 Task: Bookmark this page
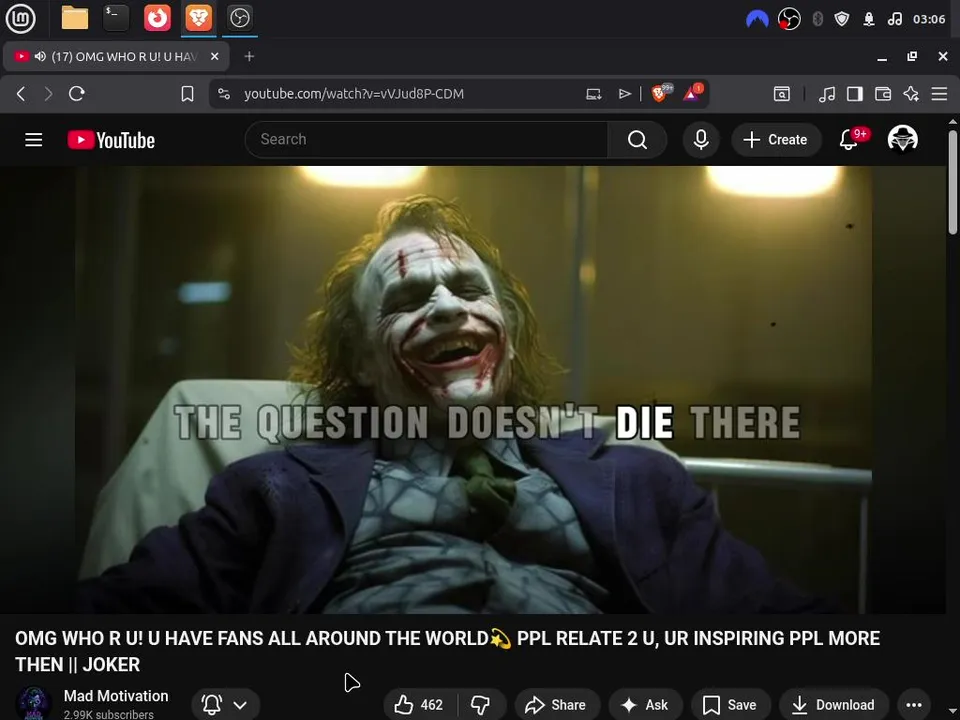pos(187,94)
